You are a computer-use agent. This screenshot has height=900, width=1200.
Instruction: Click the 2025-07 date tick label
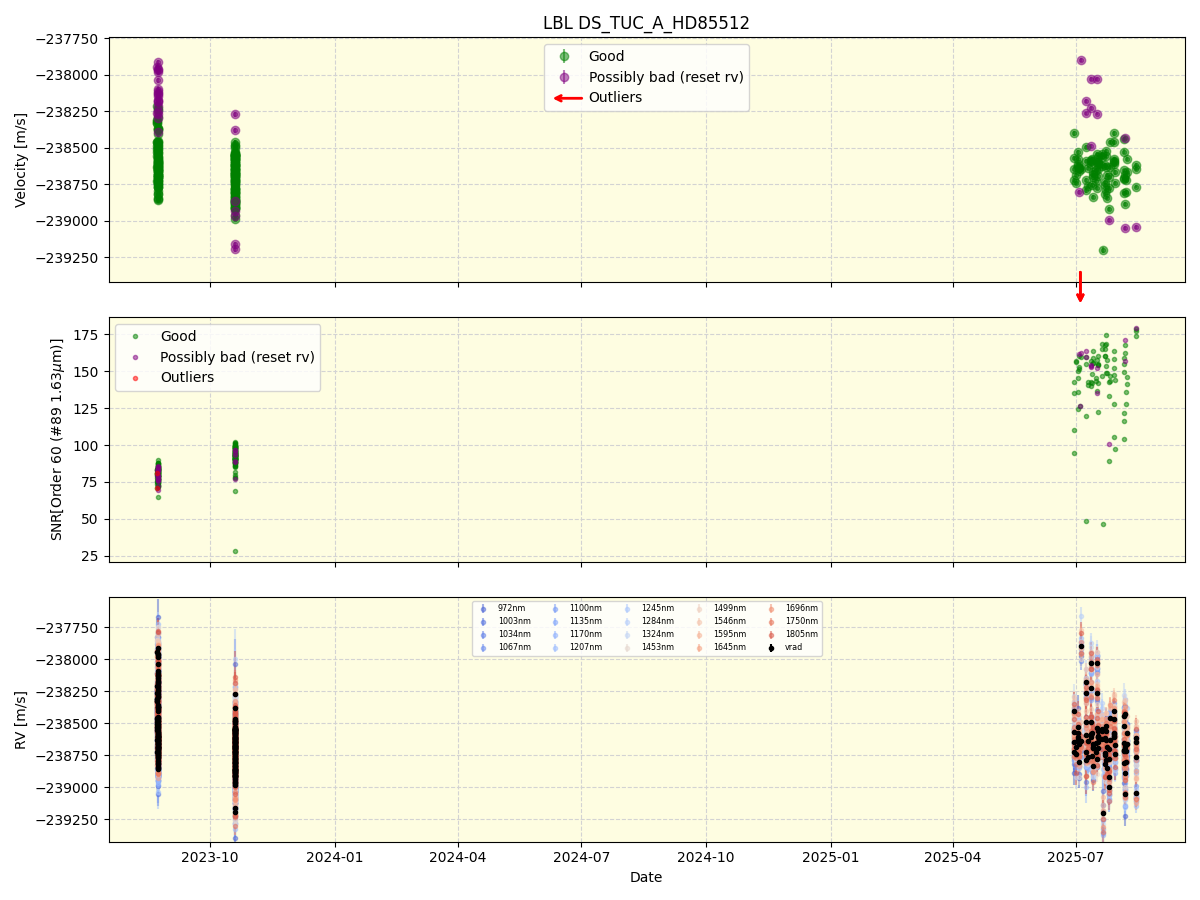1077,857
